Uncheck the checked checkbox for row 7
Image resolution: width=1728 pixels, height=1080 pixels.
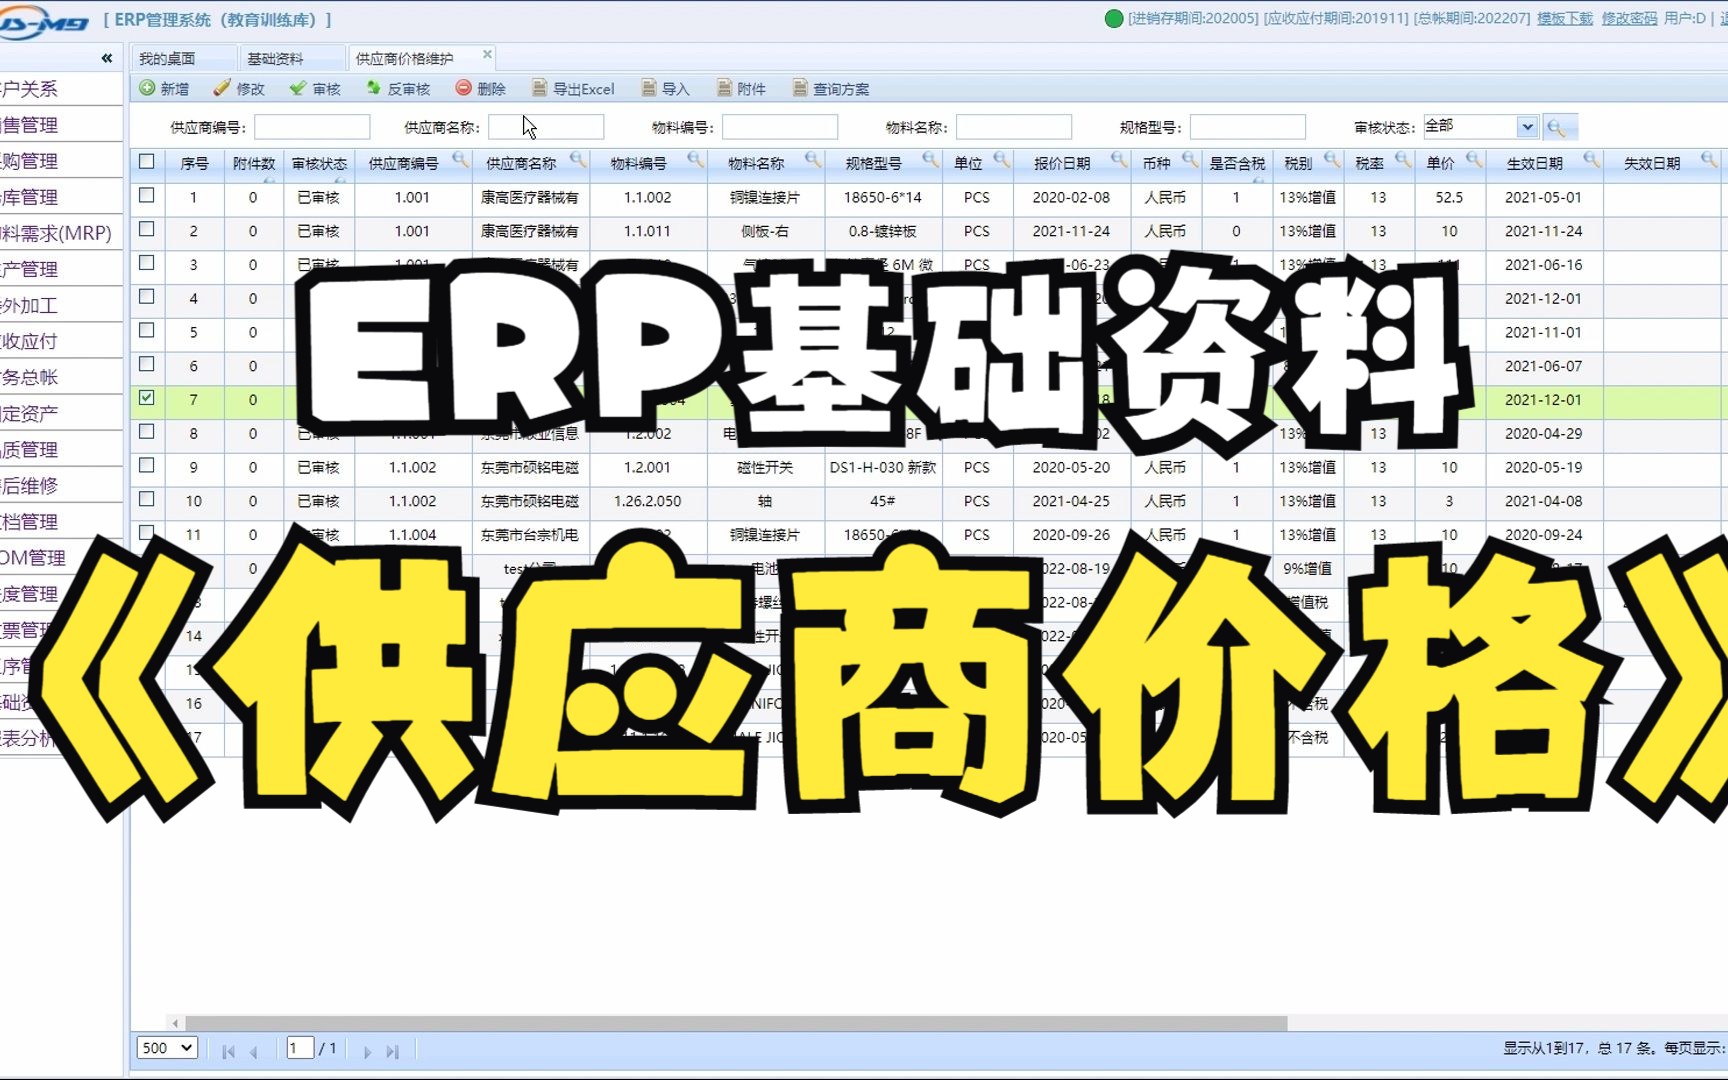point(147,398)
